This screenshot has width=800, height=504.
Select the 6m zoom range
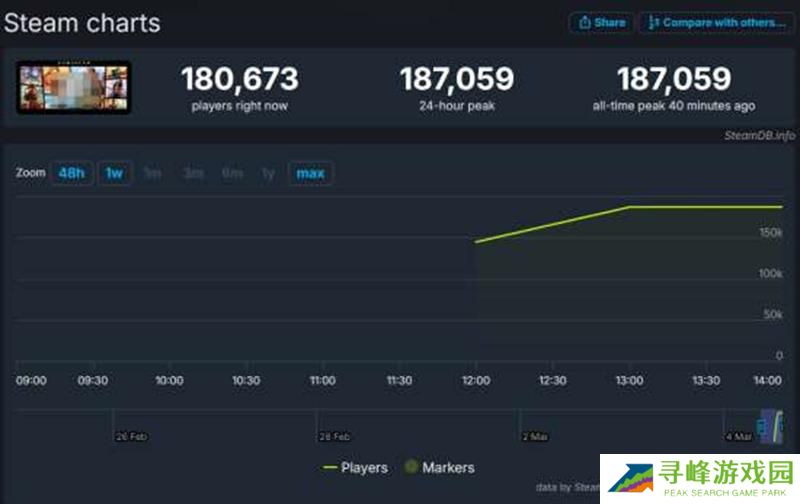point(232,173)
